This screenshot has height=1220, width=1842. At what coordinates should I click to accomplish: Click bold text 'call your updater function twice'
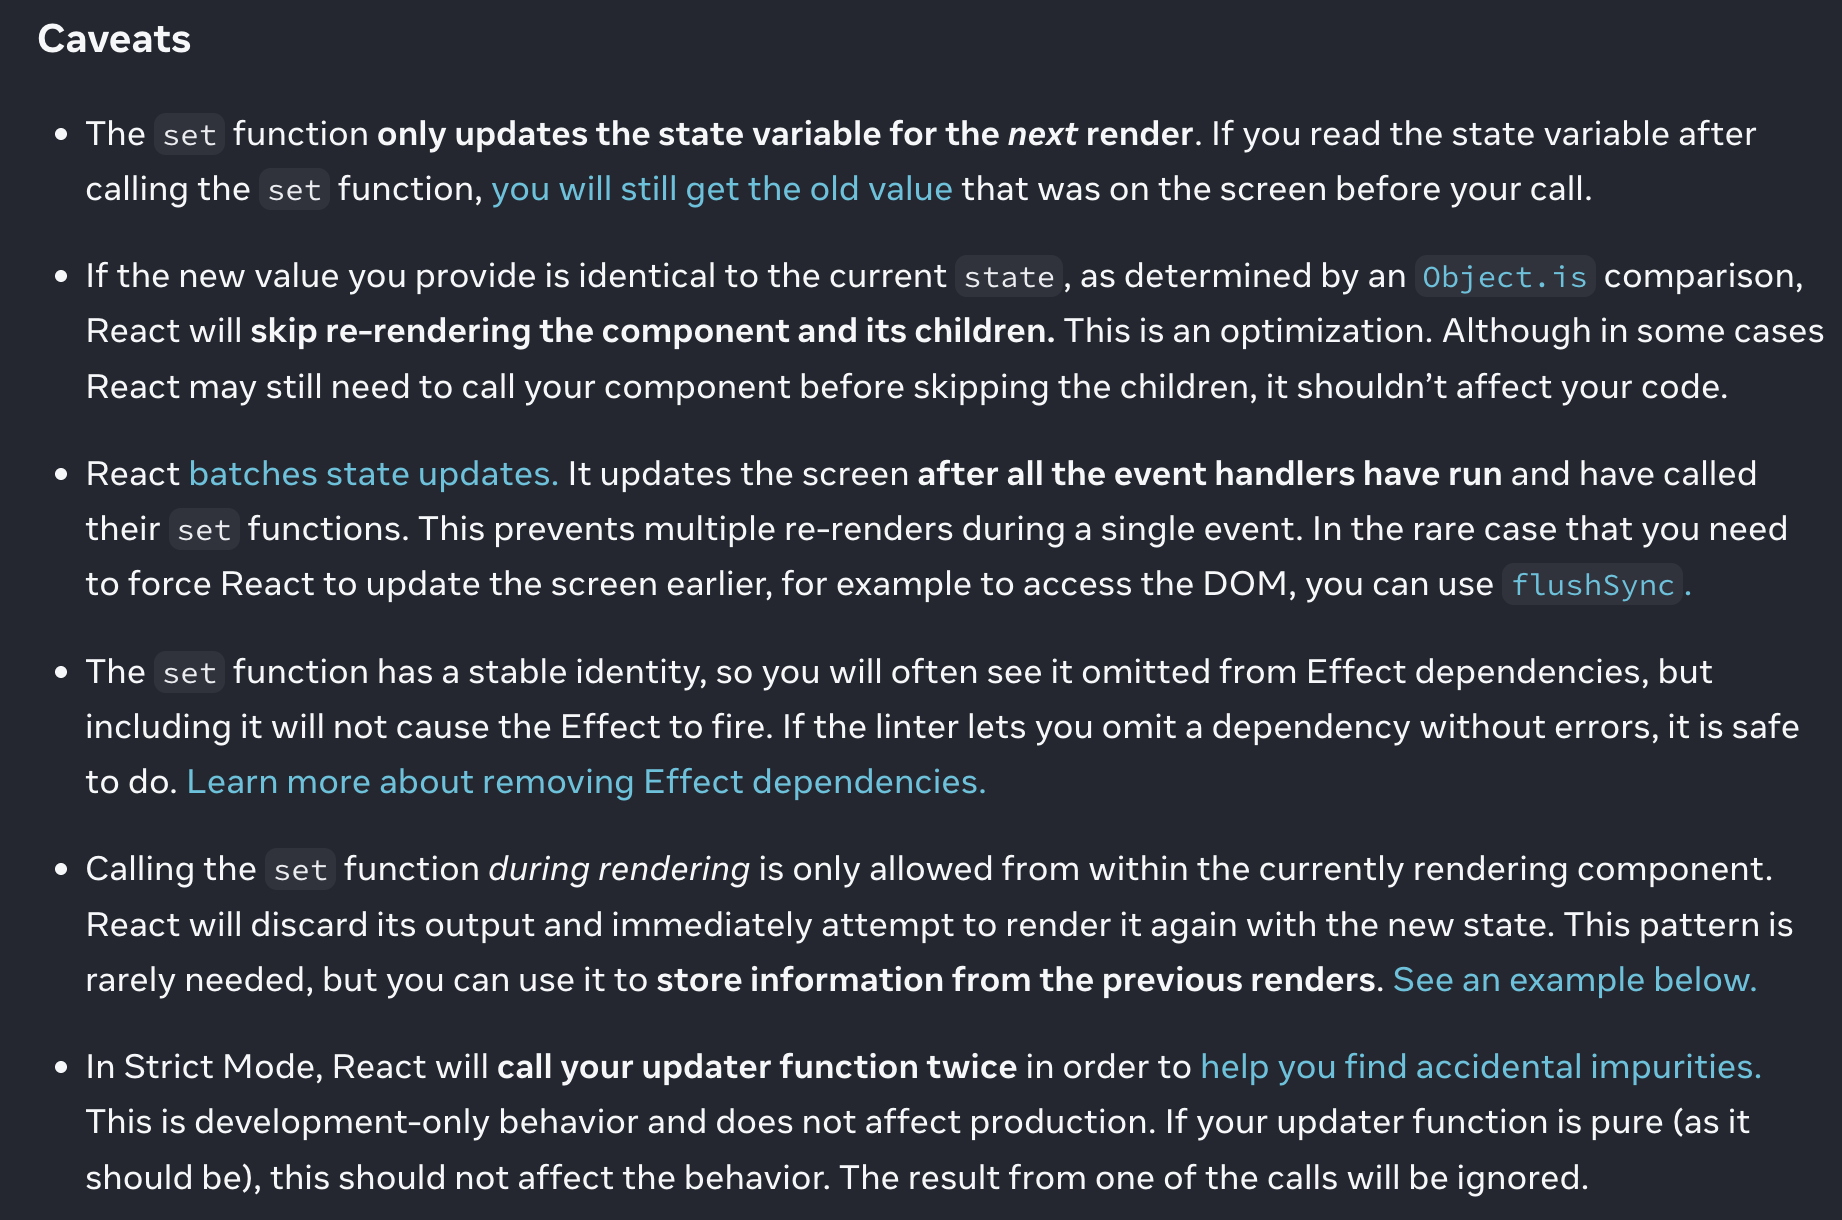757,1067
